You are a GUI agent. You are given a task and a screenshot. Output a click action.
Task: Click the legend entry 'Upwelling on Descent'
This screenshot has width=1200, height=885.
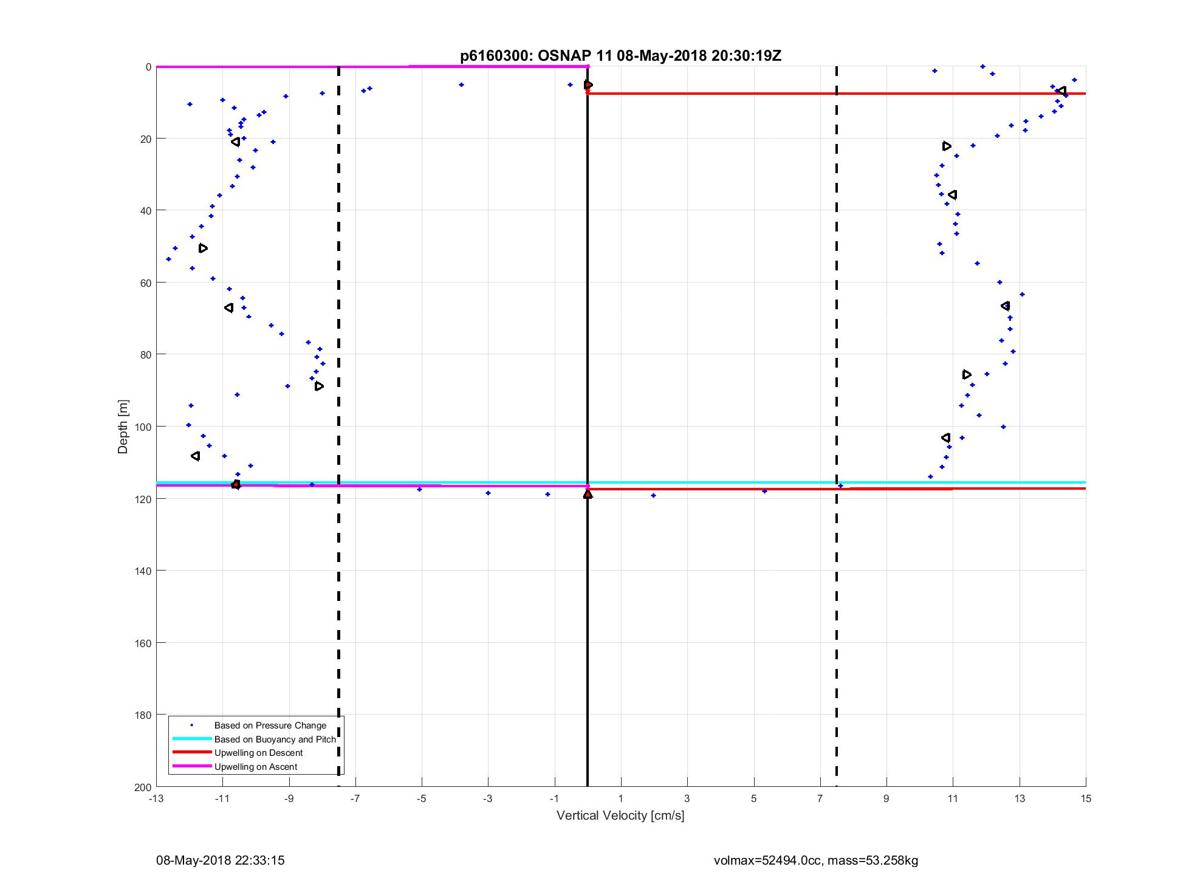click(x=258, y=753)
